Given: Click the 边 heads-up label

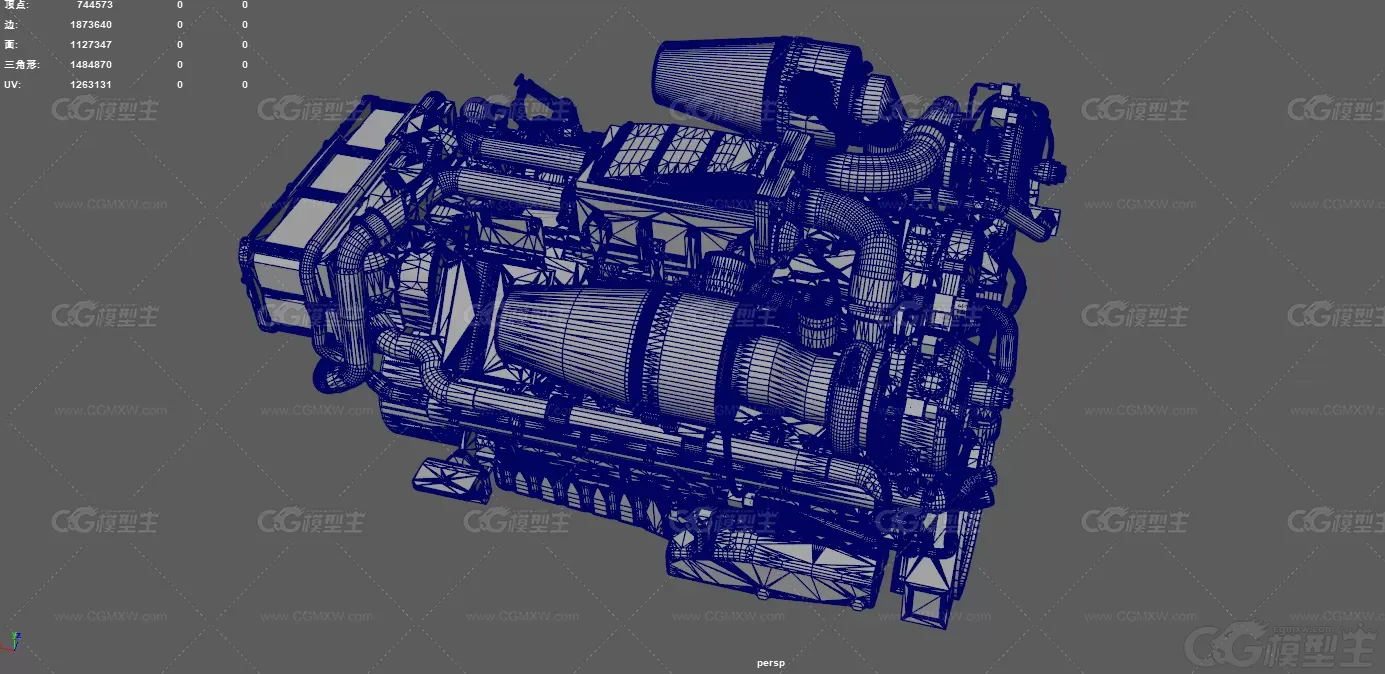Looking at the screenshot, I should [10, 24].
